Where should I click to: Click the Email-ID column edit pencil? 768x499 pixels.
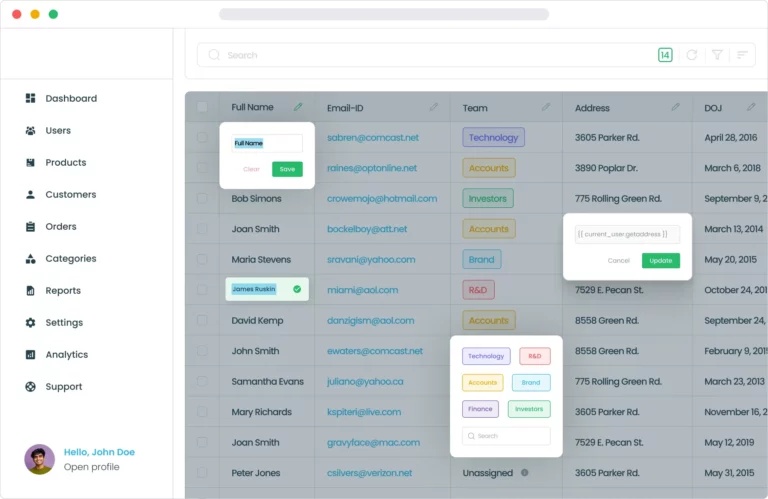(433, 107)
